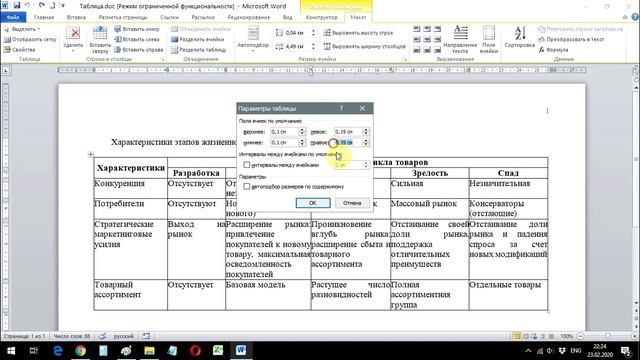
Task: Open the Разметка страницы tab
Action: point(122,18)
